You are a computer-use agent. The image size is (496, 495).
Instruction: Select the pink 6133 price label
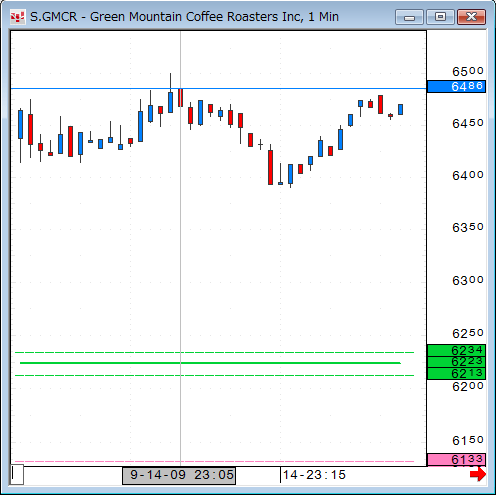point(456,460)
